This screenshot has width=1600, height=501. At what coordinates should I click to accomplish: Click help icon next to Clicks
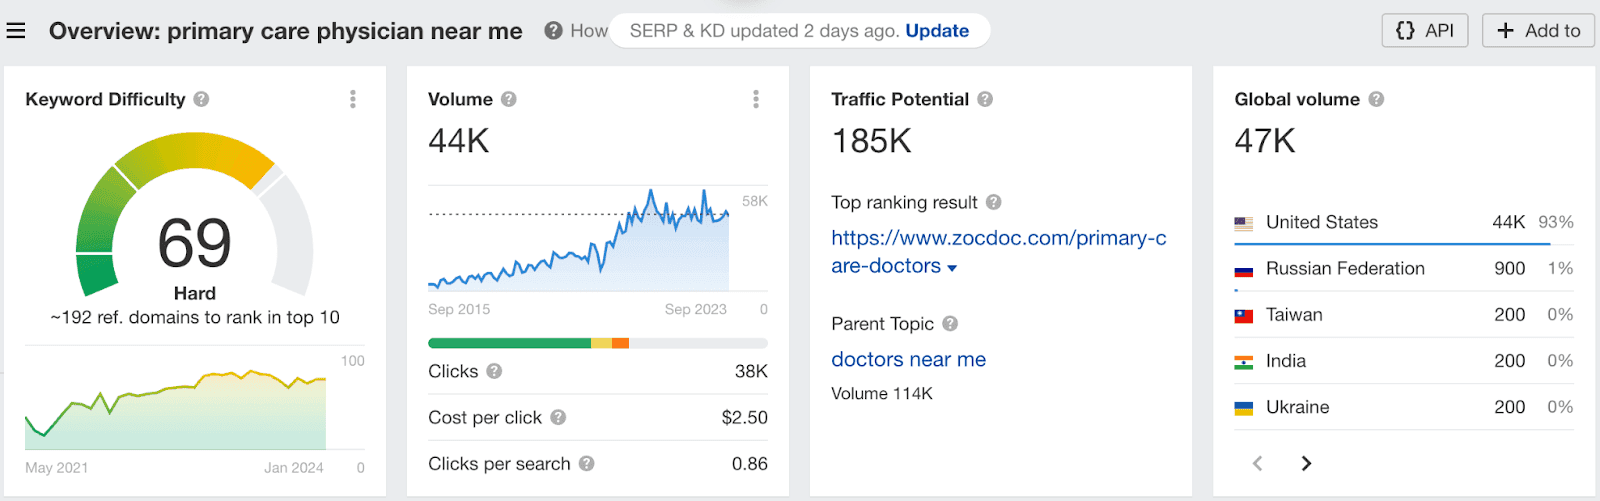click(494, 371)
